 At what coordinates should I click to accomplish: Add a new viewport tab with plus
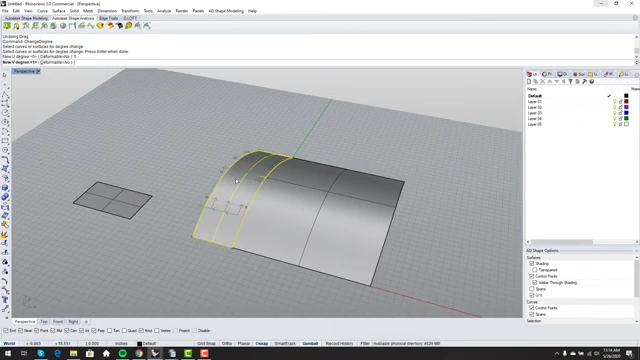86,322
